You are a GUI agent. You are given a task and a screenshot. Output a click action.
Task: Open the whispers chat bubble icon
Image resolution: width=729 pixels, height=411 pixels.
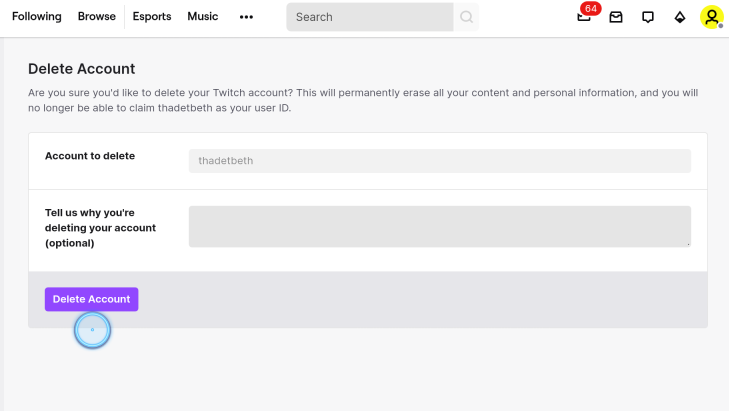coord(648,17)
